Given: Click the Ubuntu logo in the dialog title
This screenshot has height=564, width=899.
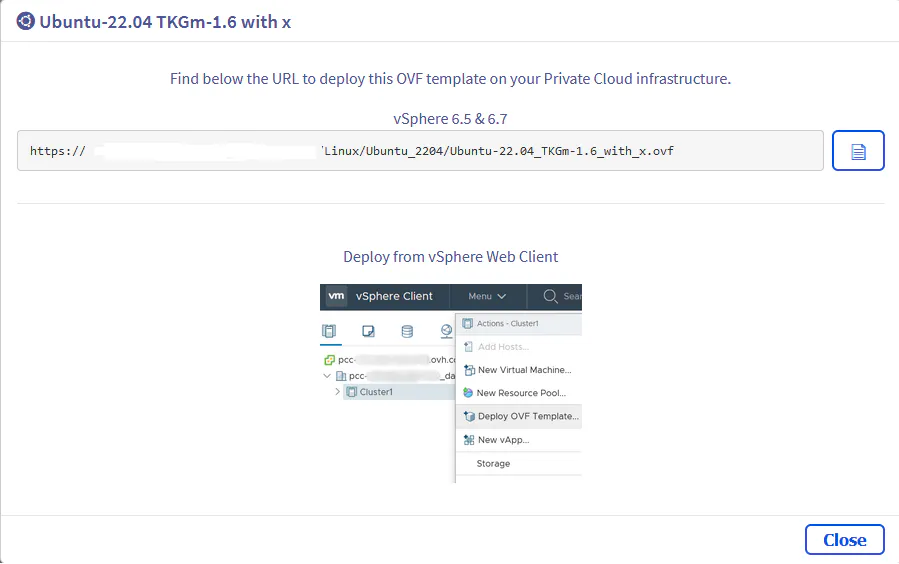Looking at the screenshot, I should (x=25, y=22).
